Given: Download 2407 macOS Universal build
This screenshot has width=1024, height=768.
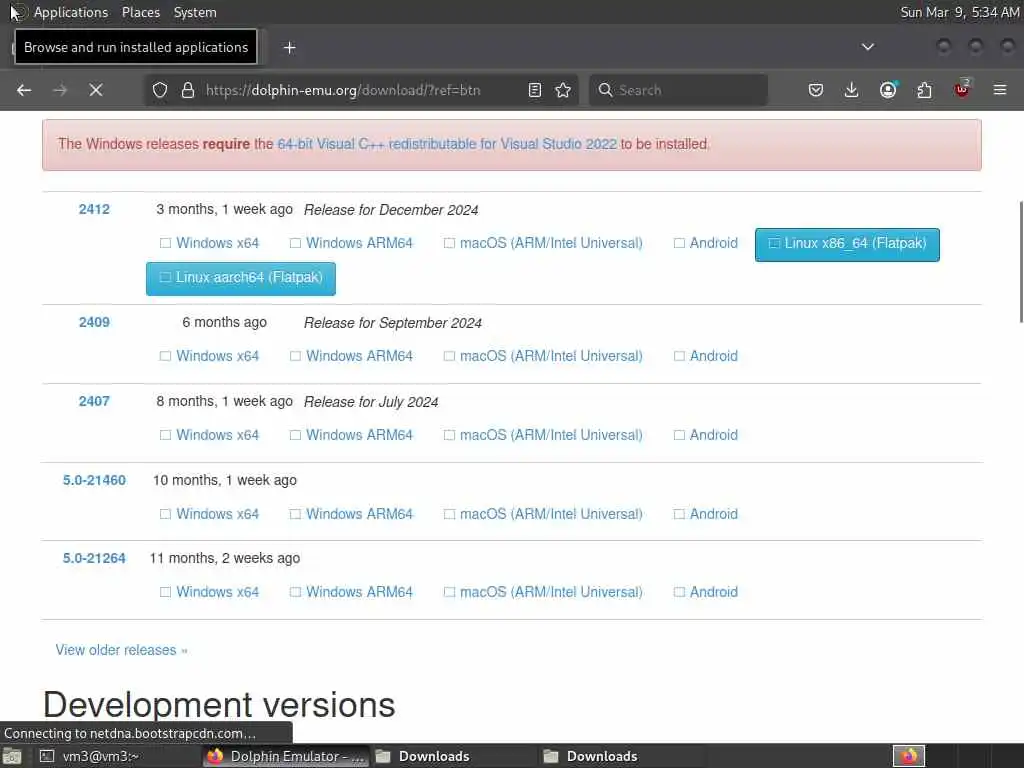Looking at the screenshot, I should 543,435.
